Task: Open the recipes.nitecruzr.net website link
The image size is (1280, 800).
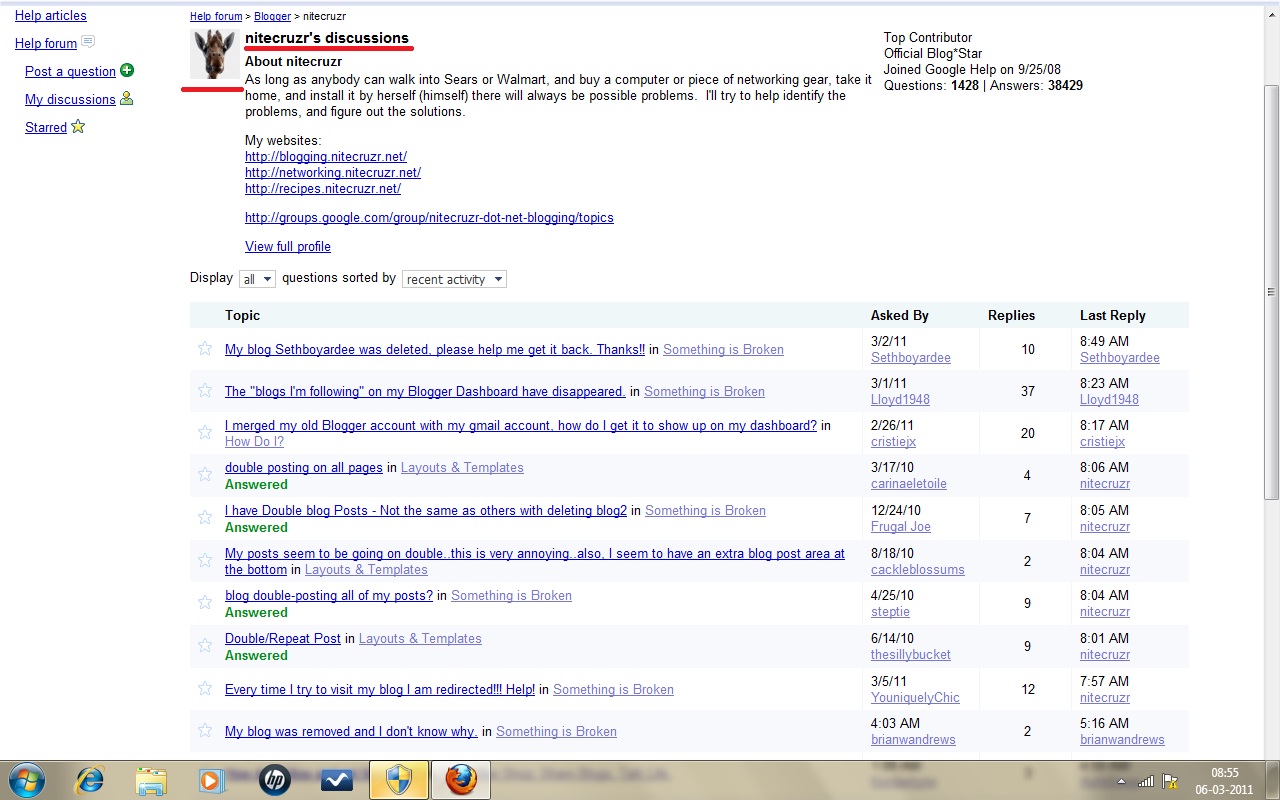Action: [x=323, y=188]
